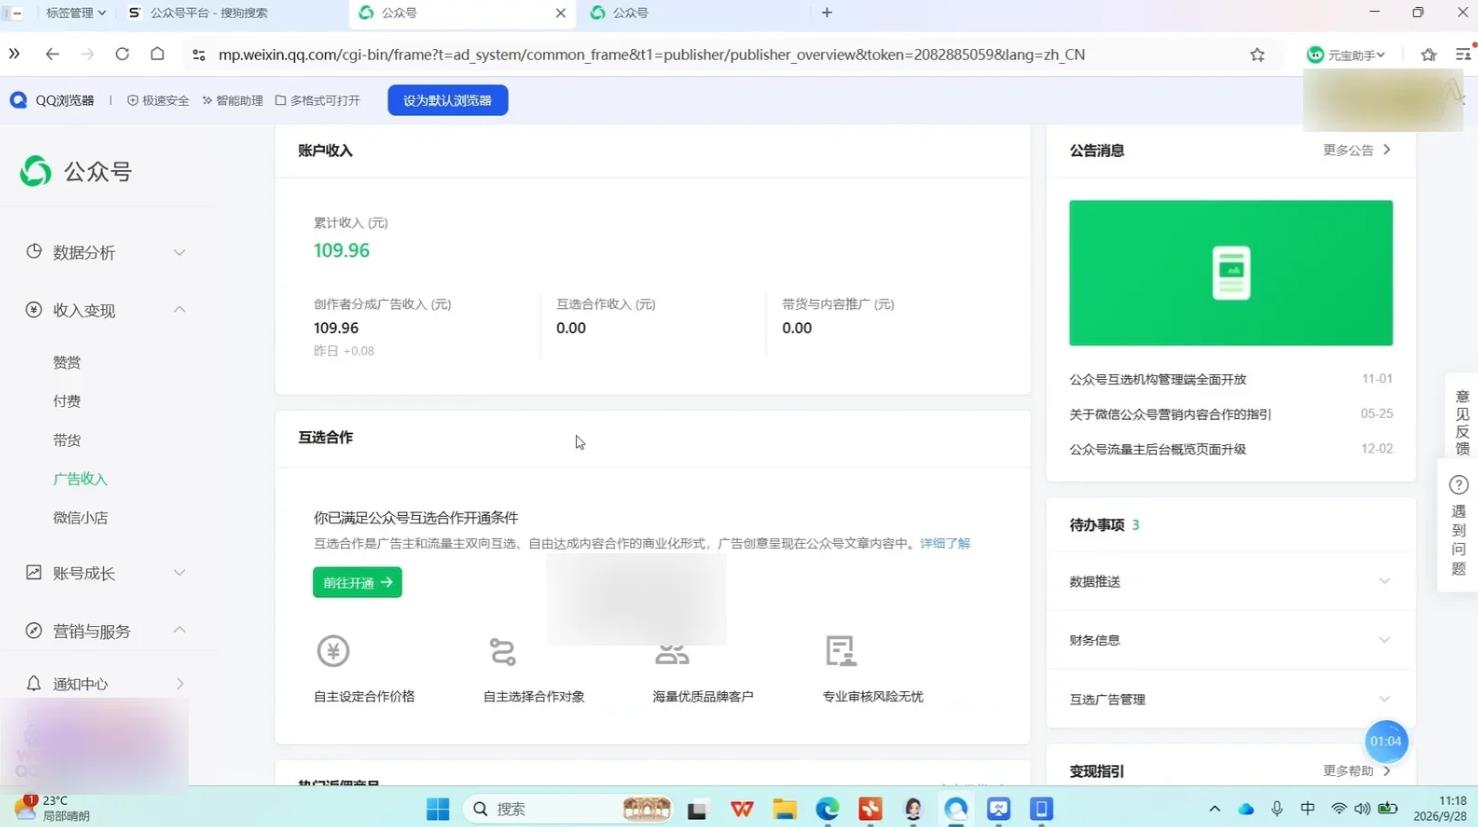Click 多格式可打开 in QQ browser bar

pyautogui.click(x=318, y=100)
